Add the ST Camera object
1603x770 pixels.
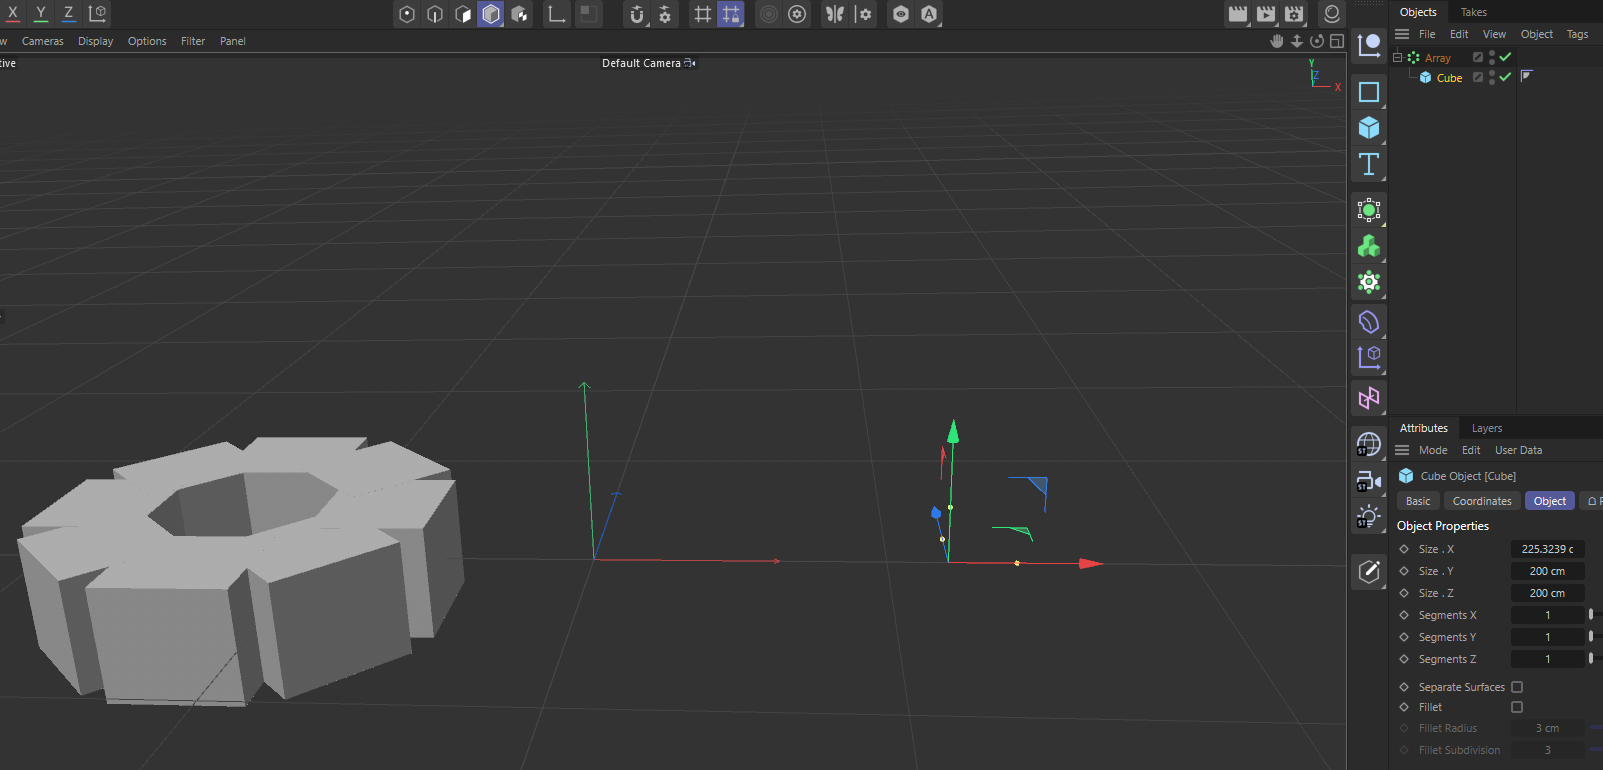tap(1369, 481)
